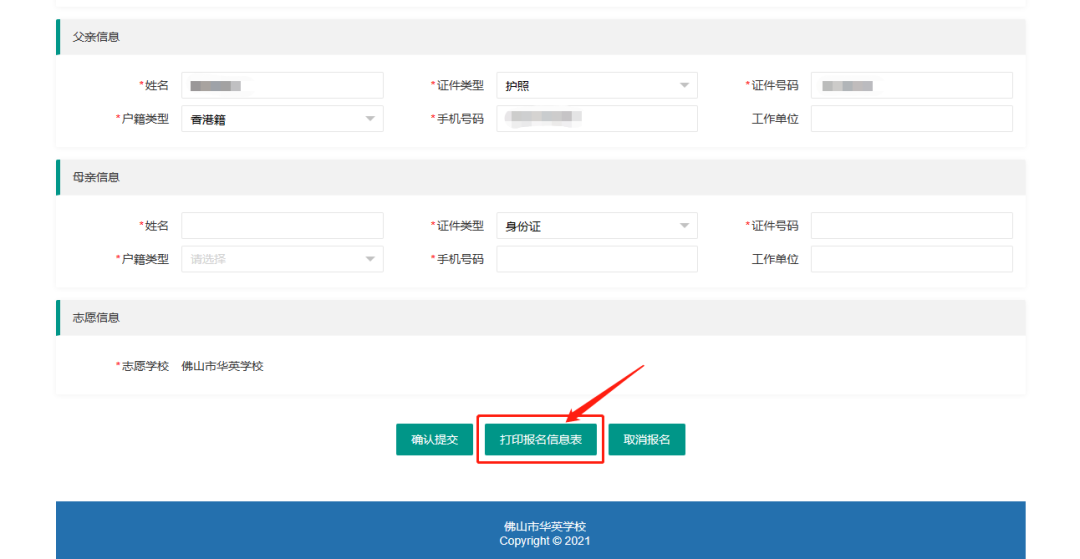This screenshot has height=559, width=1080.
Task: Click the 志愿学校 value 佛山市华英学校
Action: [222, 366]
